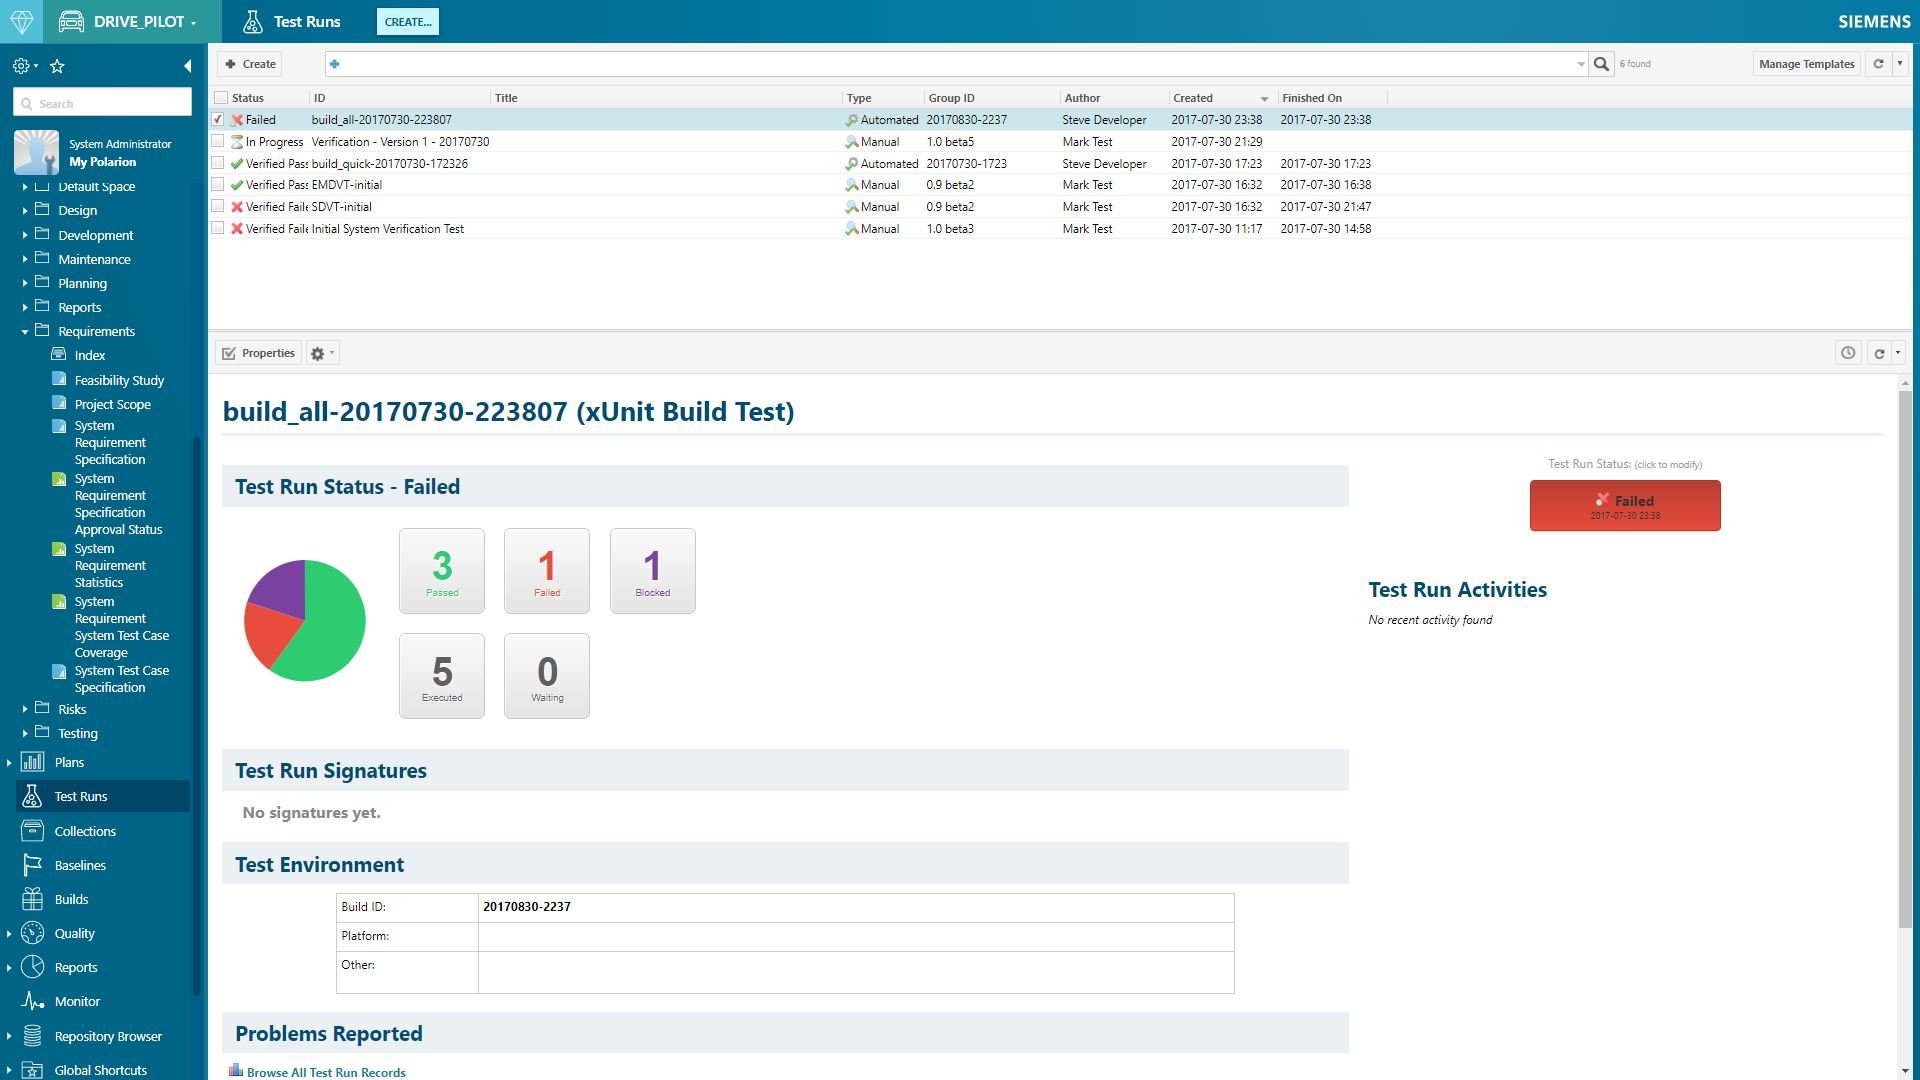Toggle checkbox for build_all-20170730-223807 row
The image size is (1920, 1080).
click(x=219, y=119)
